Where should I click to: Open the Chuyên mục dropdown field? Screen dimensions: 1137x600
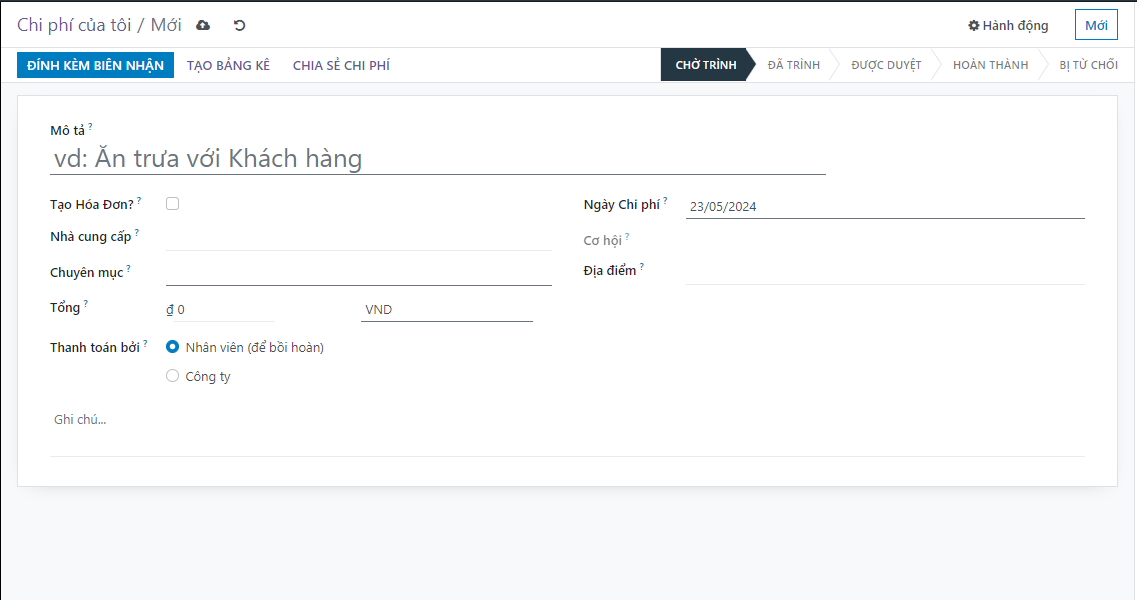click(x=359, y=274)
